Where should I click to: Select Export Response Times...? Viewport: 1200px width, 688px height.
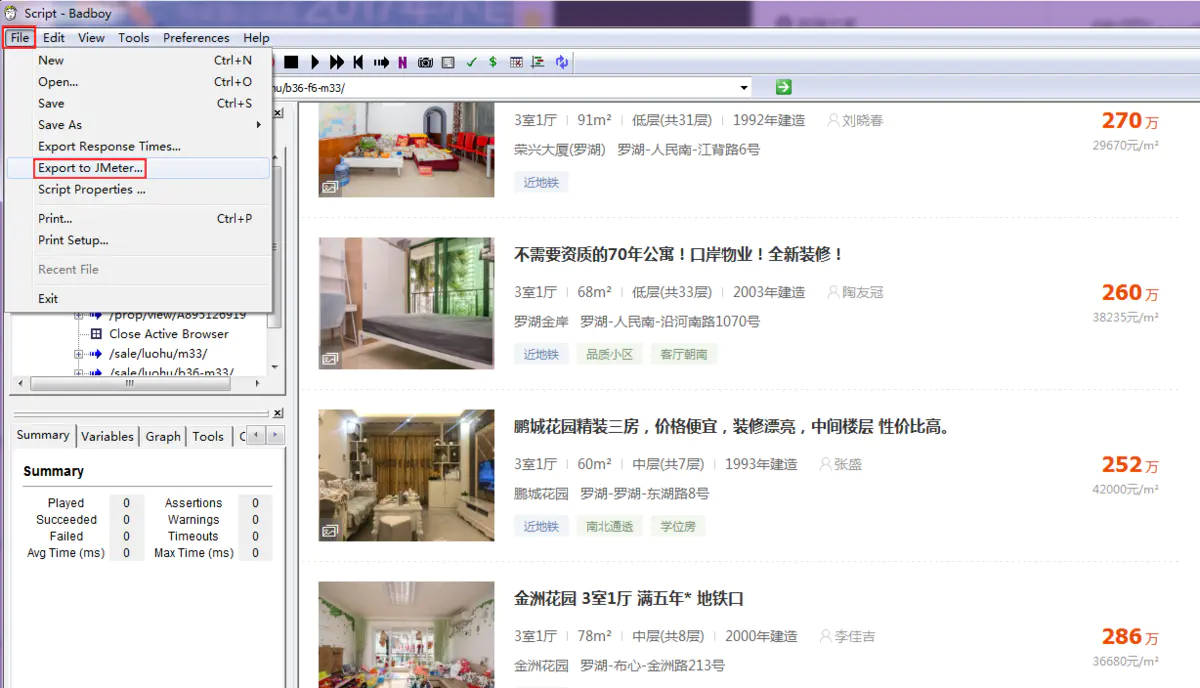tap(138, 146)
